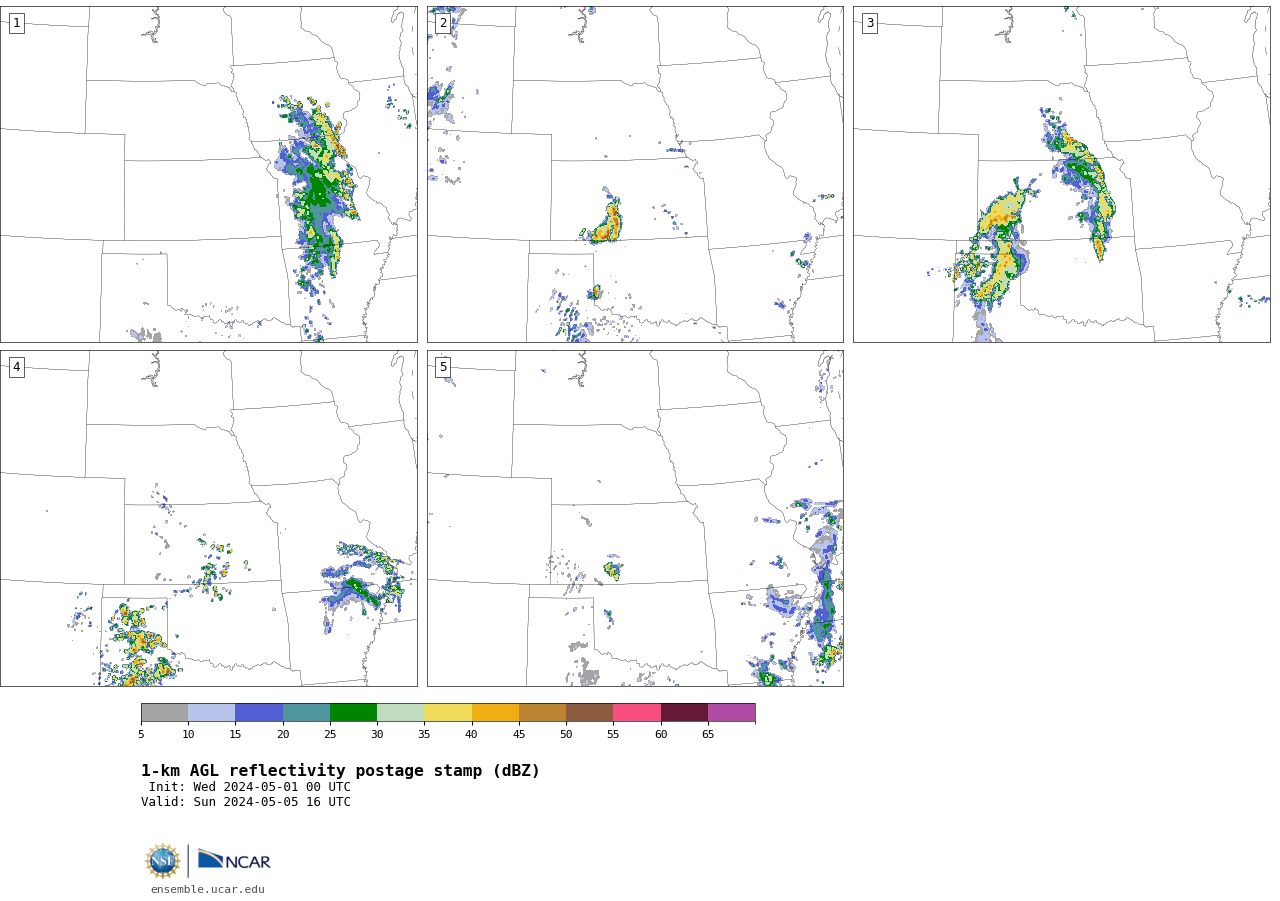This screenshot has width=1280, height=901.
Task: Click the pink 55-60 dBZ swatch
Action: coord(637,713)
